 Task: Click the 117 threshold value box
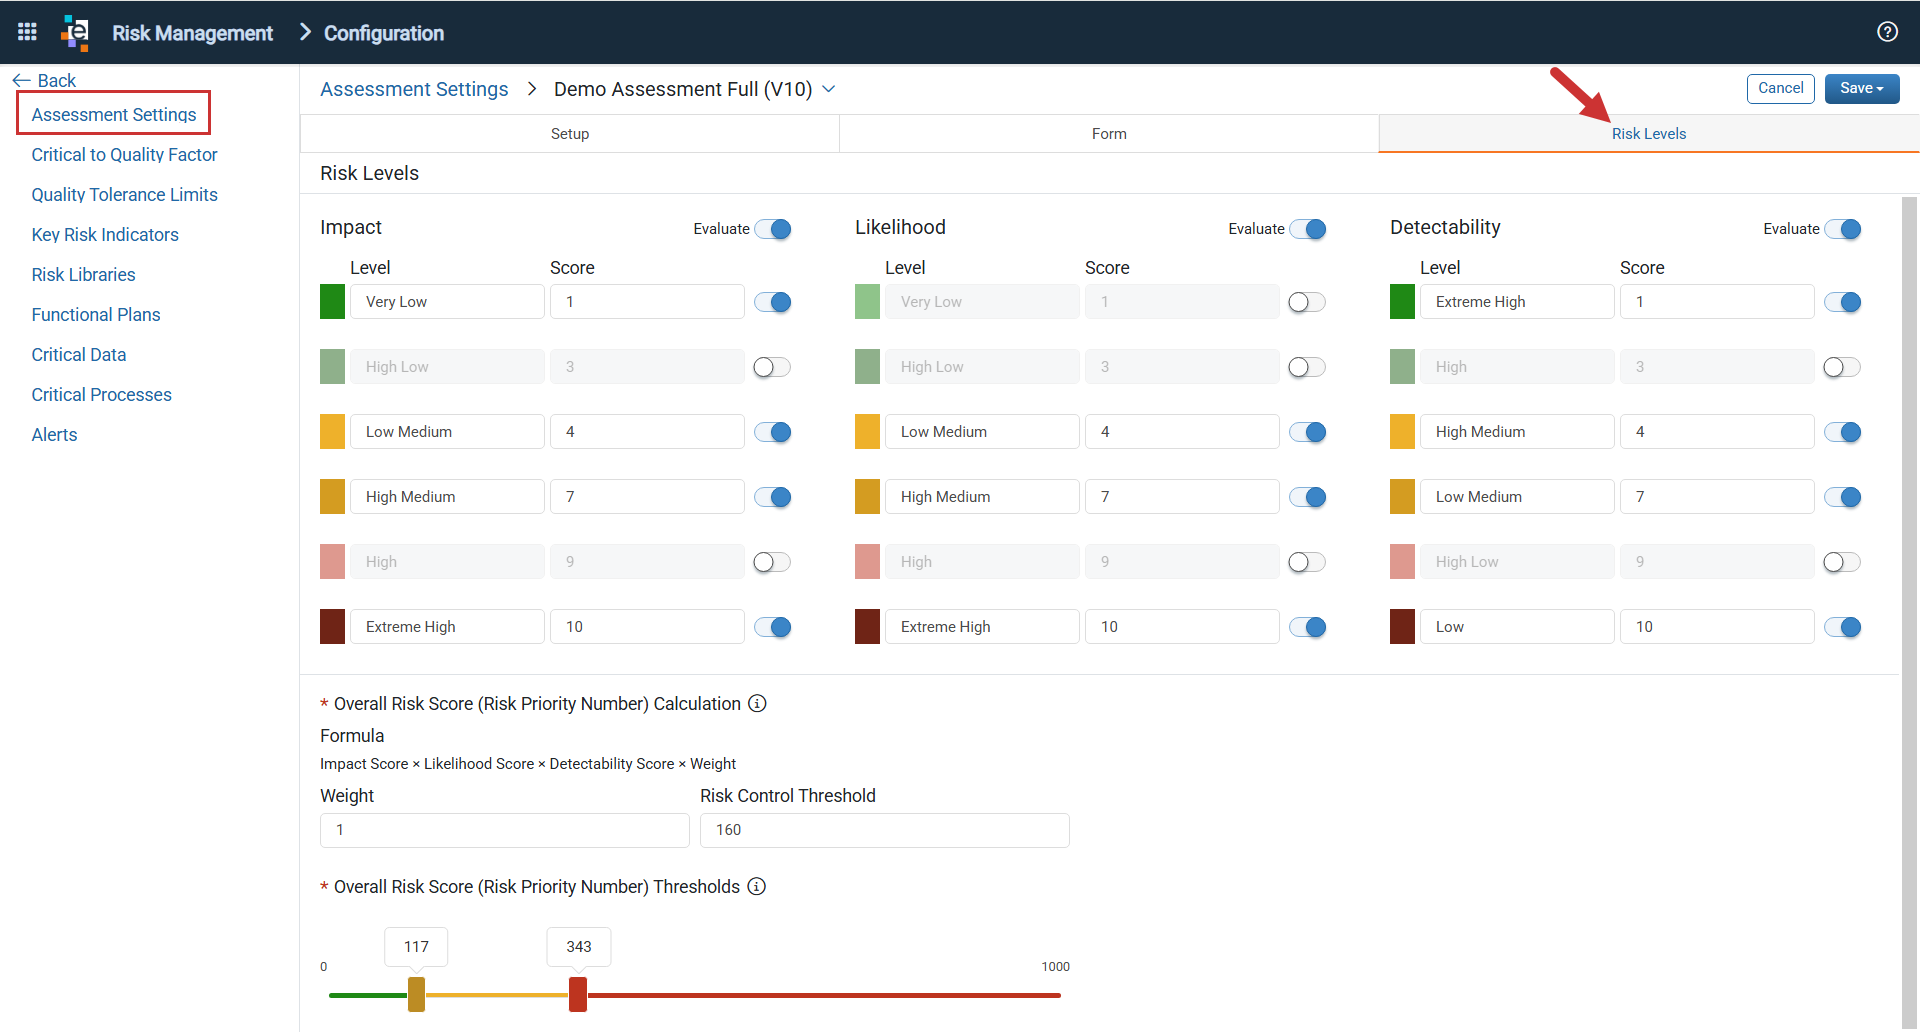coord(416,946)
